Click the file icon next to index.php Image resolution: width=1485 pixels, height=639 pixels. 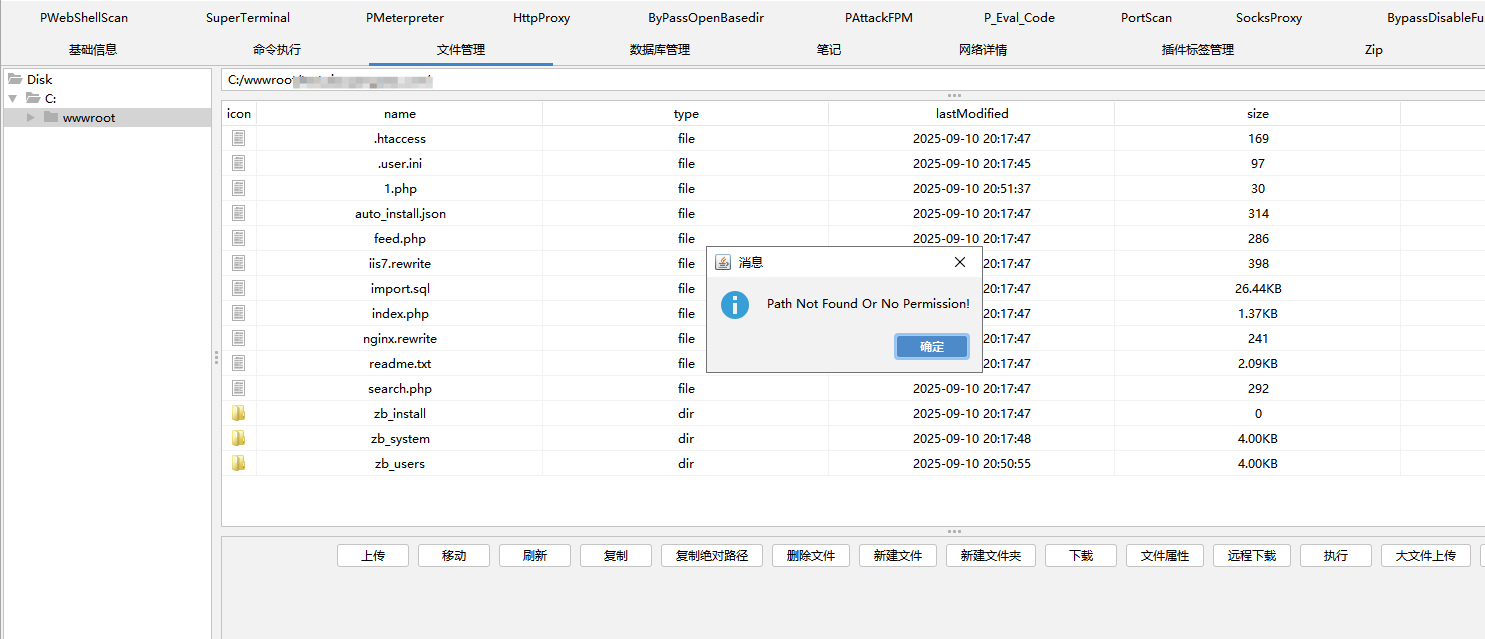coord(238,313)
